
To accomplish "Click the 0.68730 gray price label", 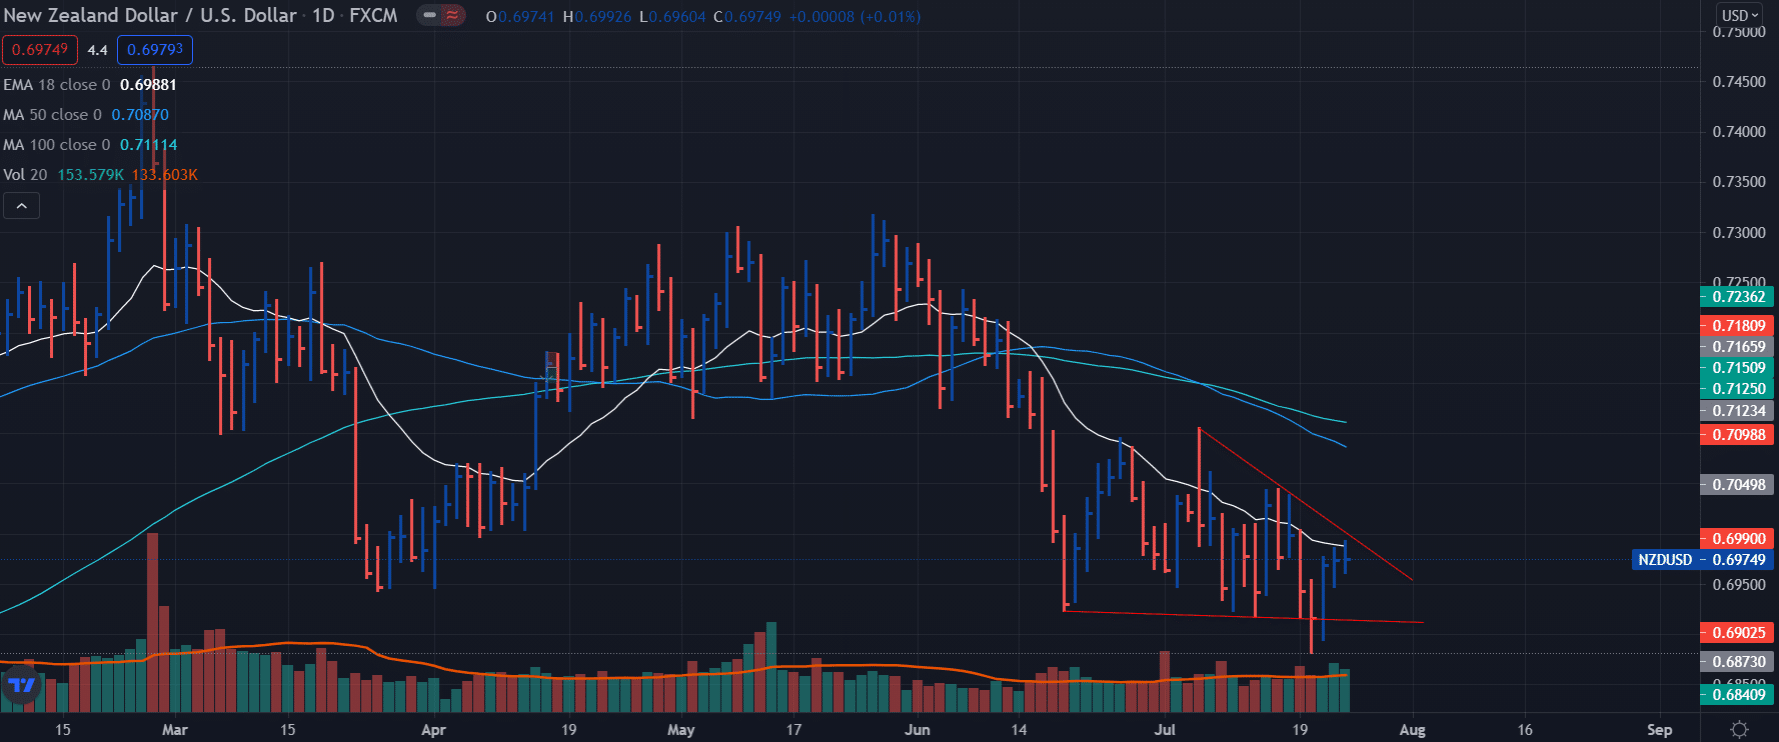I will tap(1738, 662).
